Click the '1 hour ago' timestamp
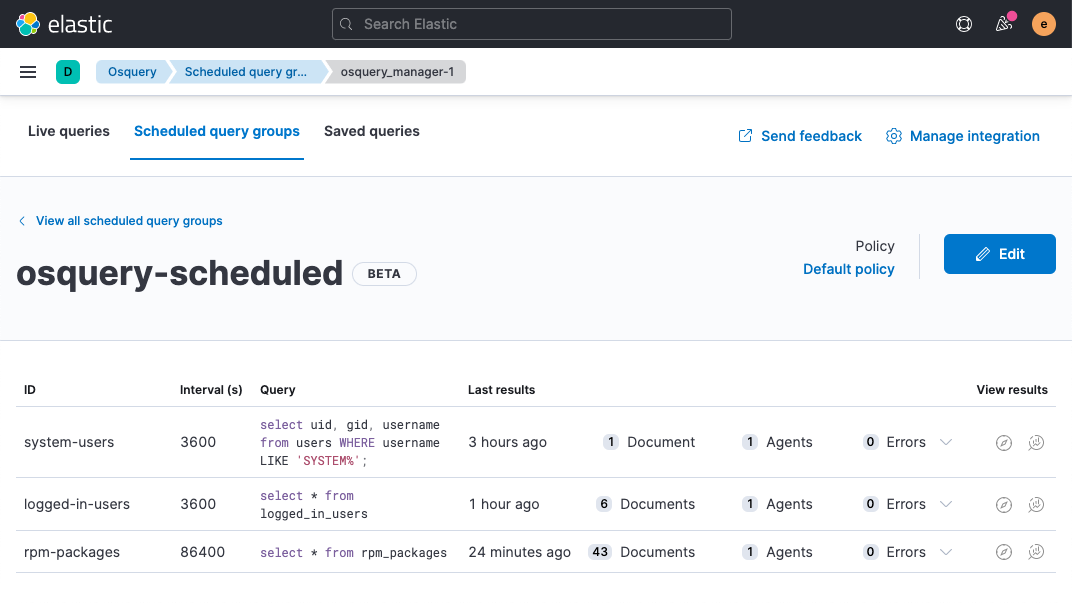Image resolution: width=1072 pixels, height=603 pixels. [504, 504]
